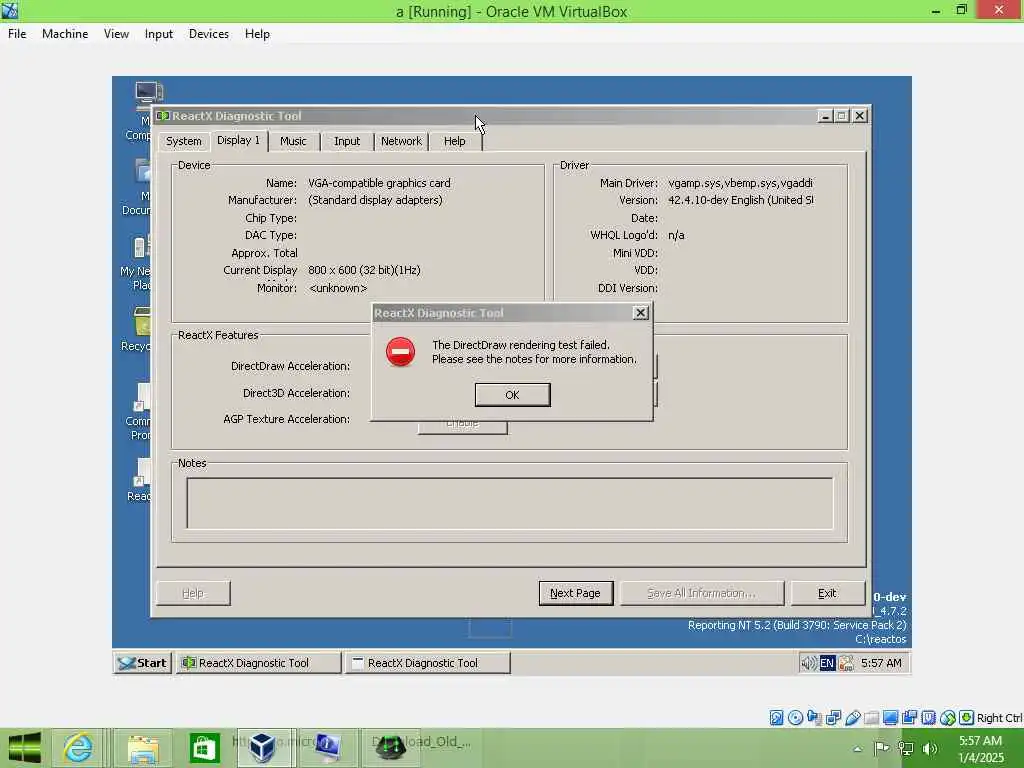This screenshot has height=768, width=1024.
Task: Click VirtualBox shared folders indicator
Action: point(871,718)
